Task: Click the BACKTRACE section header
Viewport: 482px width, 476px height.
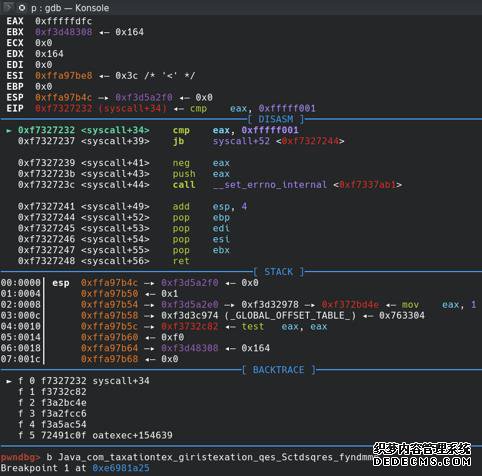Action: [278, 370]
